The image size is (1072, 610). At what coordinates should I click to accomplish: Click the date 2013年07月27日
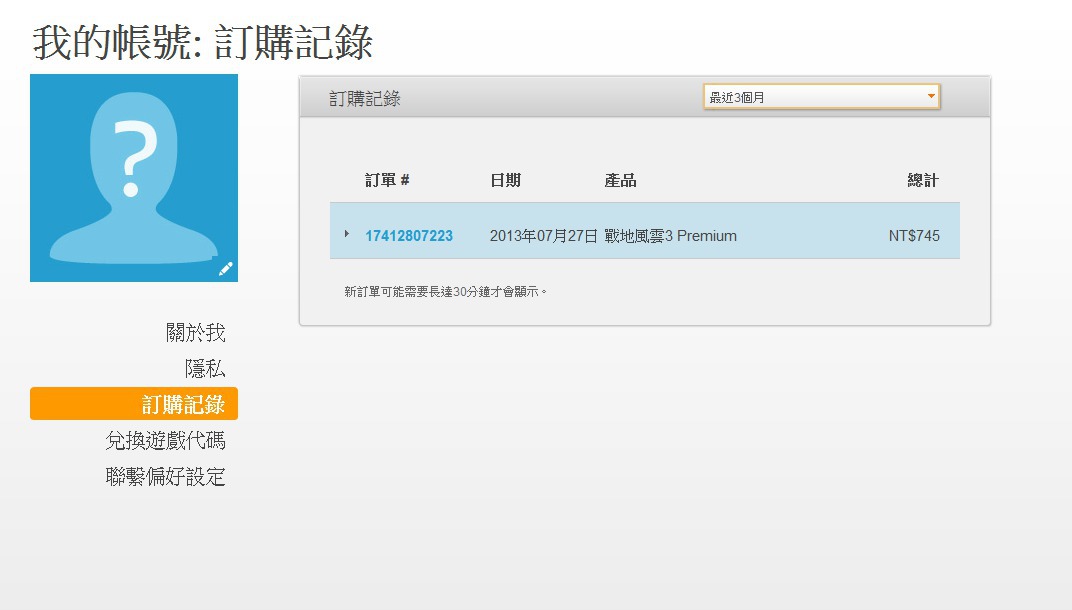coord(544,236)
